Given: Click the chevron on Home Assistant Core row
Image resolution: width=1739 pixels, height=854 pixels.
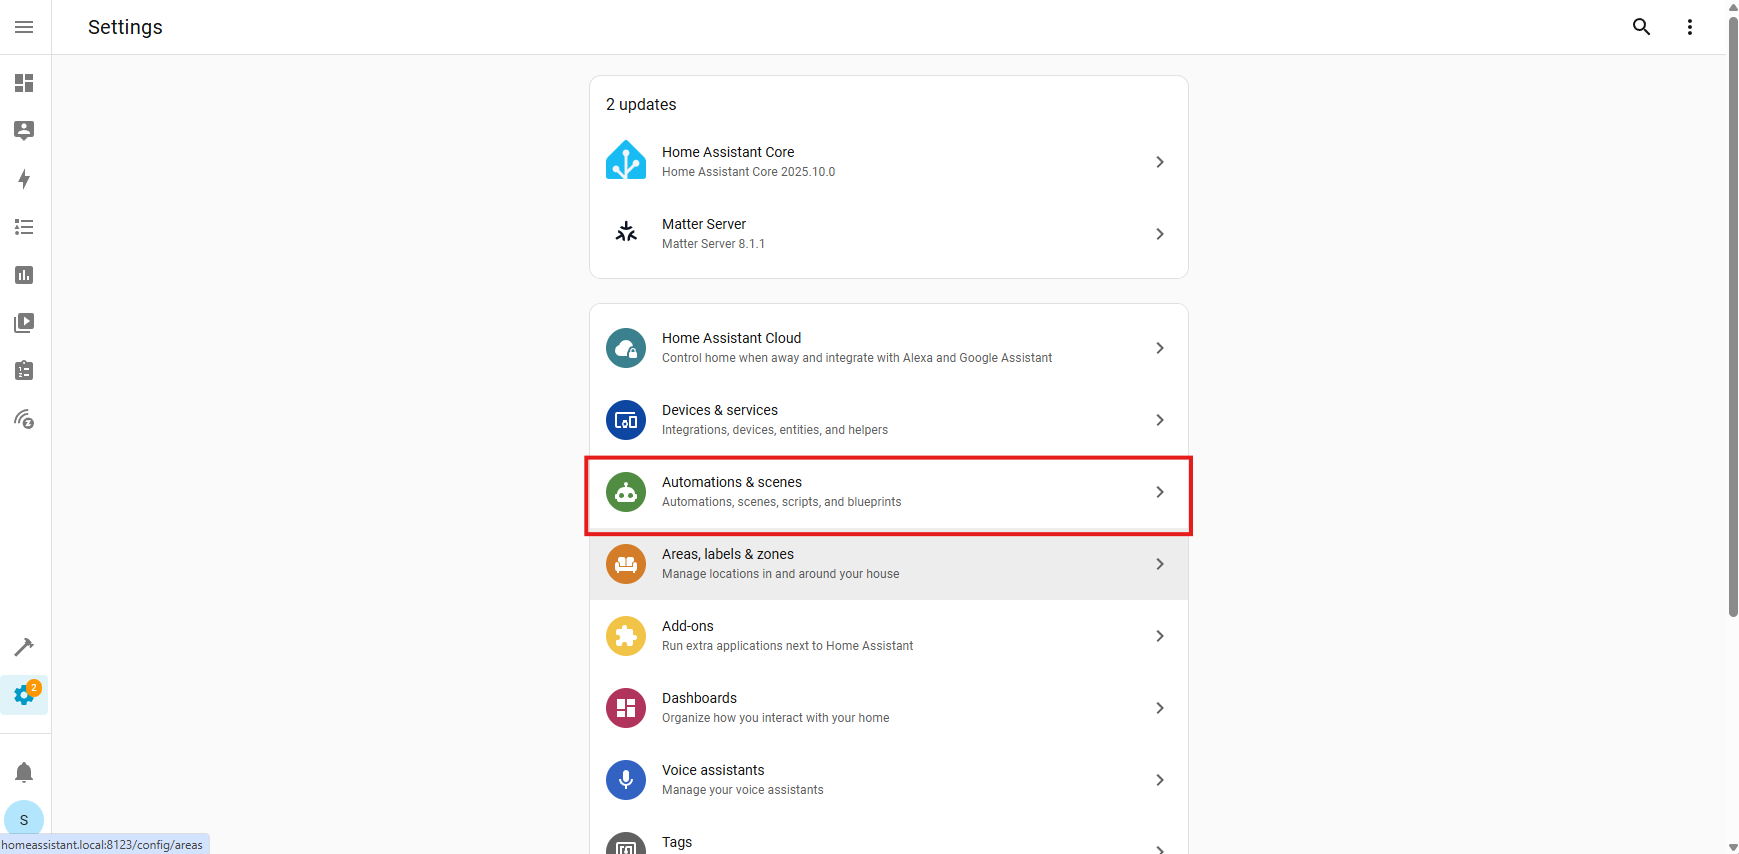Looking at the screenshot, I should pos(1159,162).
